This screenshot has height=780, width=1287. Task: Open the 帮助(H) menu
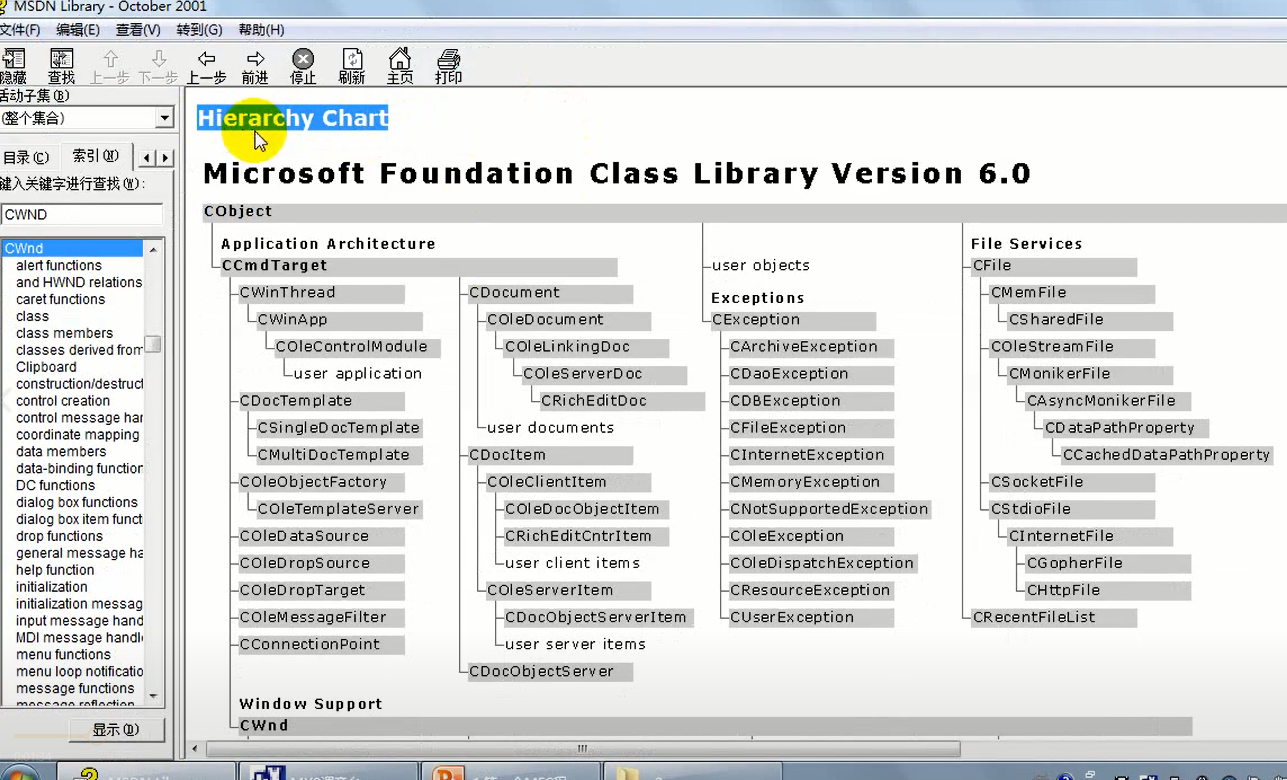[x=261, y=30]
